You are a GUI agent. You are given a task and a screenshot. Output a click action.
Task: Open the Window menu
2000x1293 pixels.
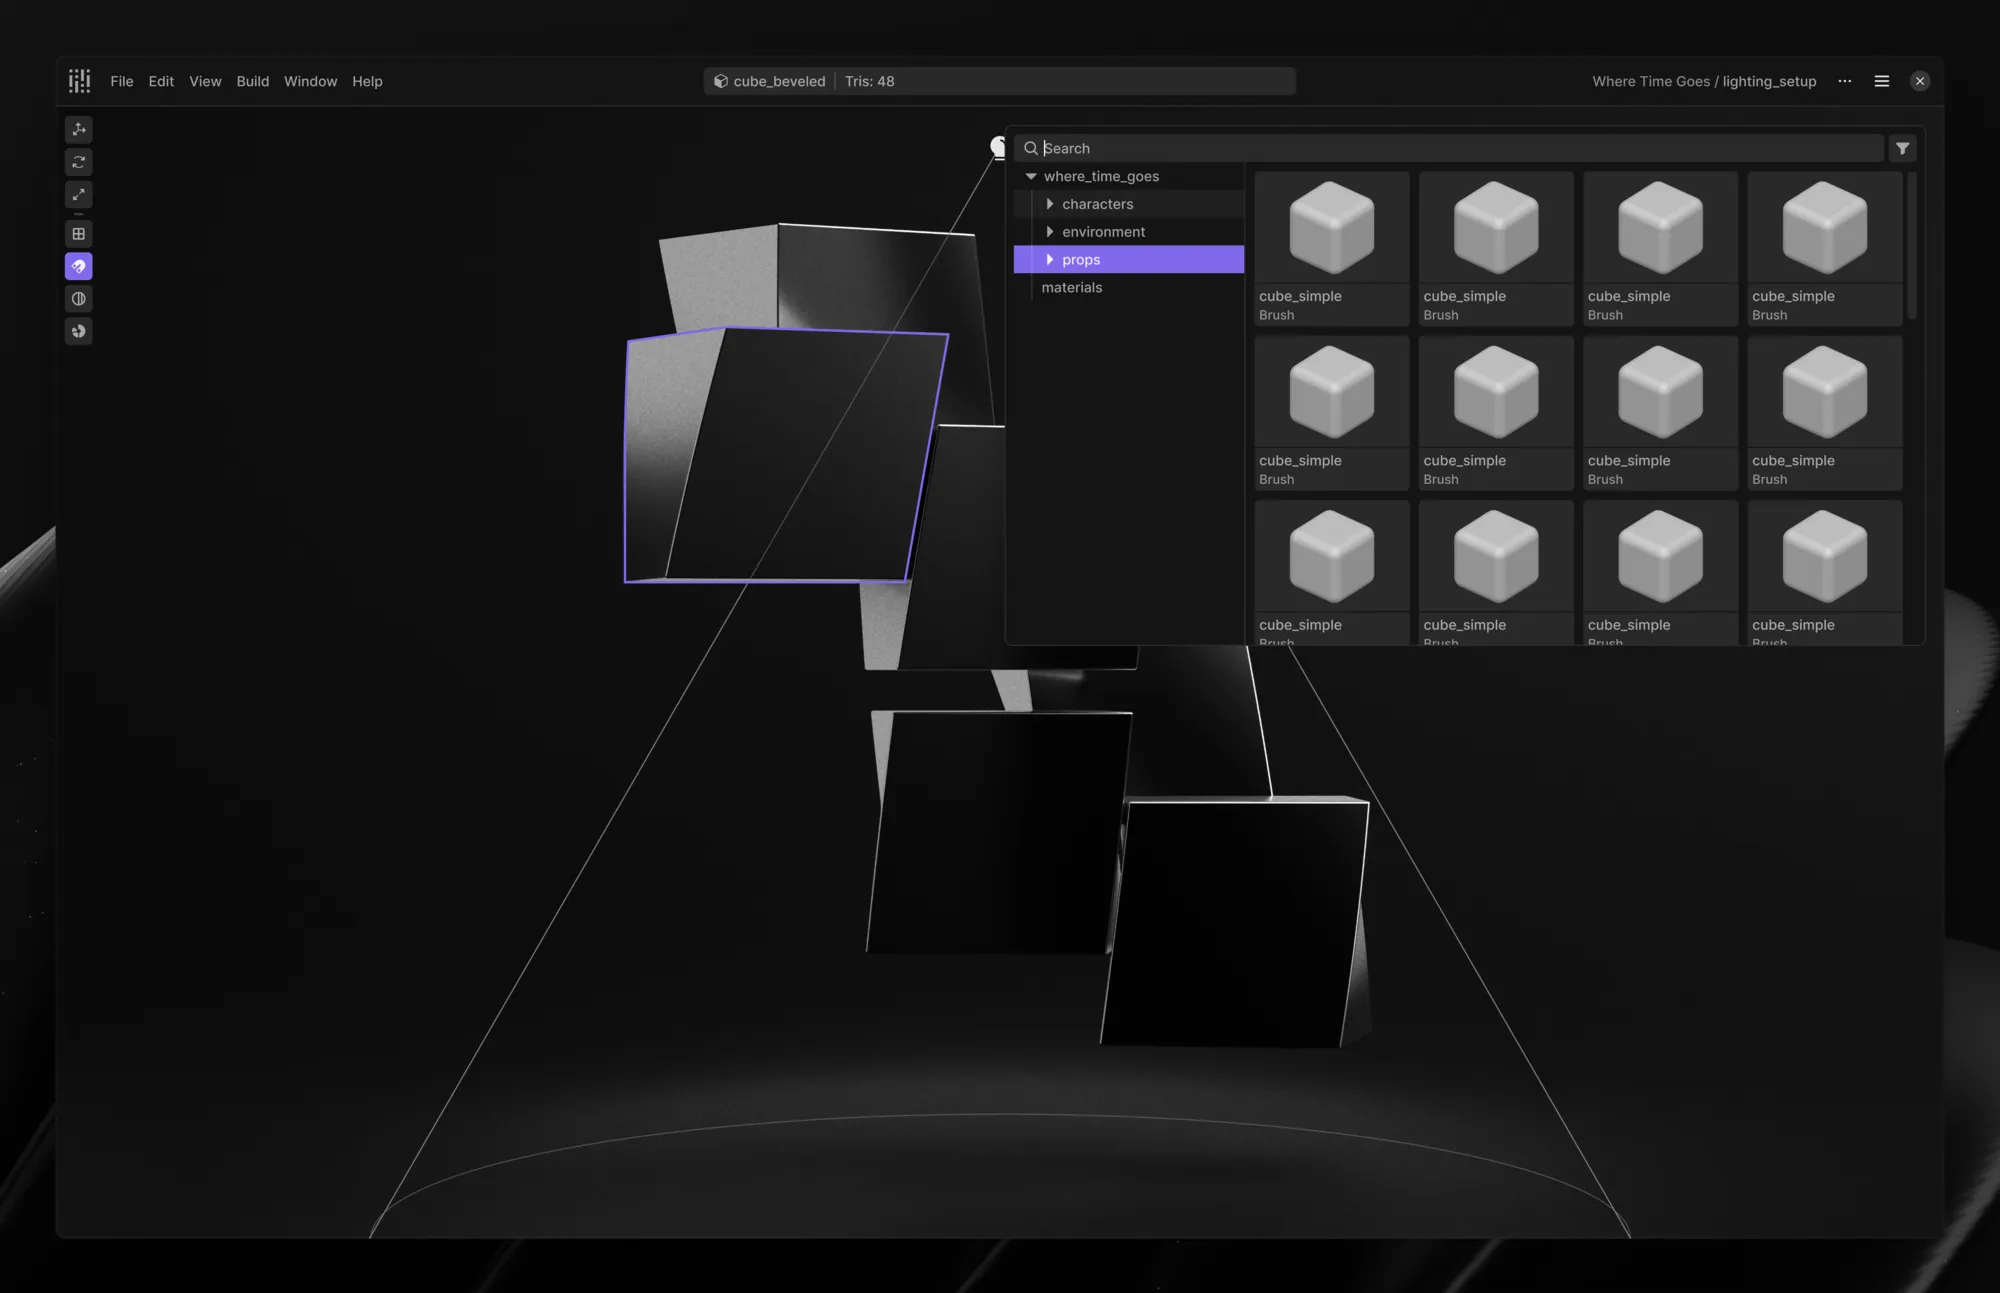point(310,81)
